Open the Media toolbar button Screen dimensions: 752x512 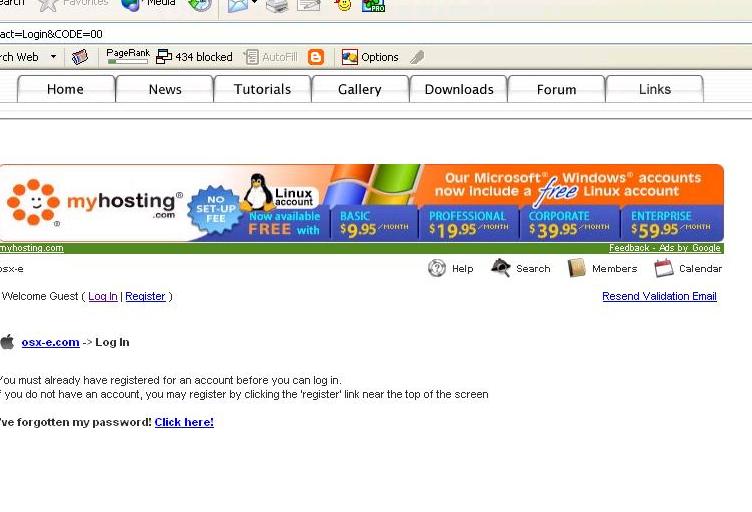click(148, 4)
